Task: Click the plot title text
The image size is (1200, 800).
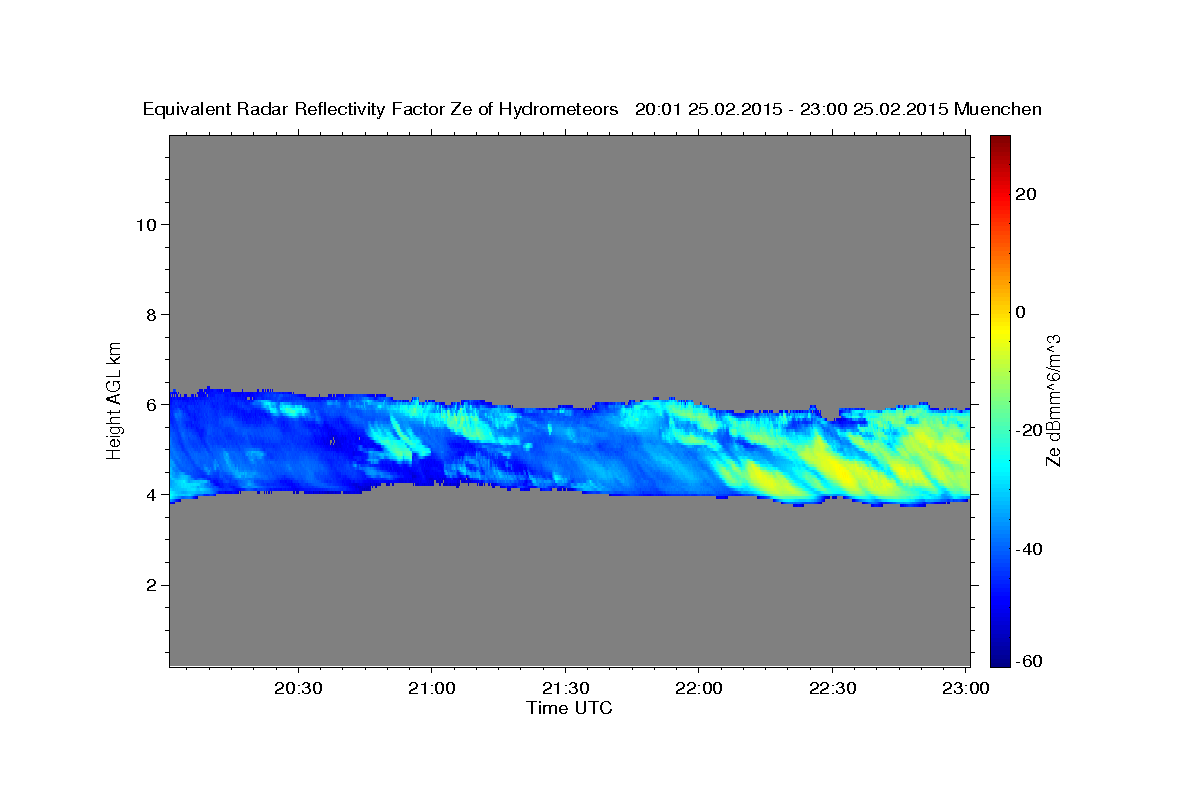Action: pos(592,110)
